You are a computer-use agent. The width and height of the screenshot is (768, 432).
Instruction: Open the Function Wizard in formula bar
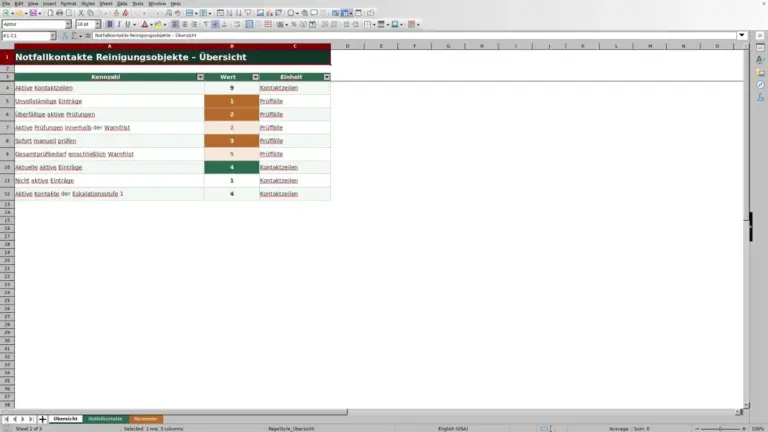pos(65,36)
